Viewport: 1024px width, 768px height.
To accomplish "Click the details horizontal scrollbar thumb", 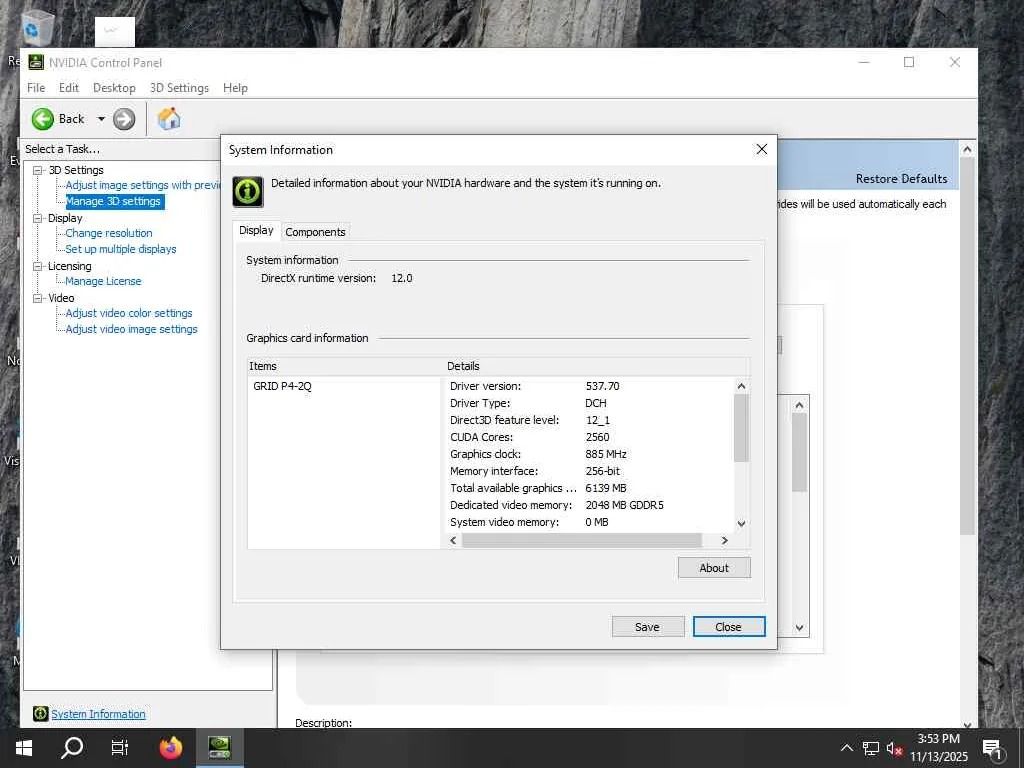I will click(x=582, y=540).
